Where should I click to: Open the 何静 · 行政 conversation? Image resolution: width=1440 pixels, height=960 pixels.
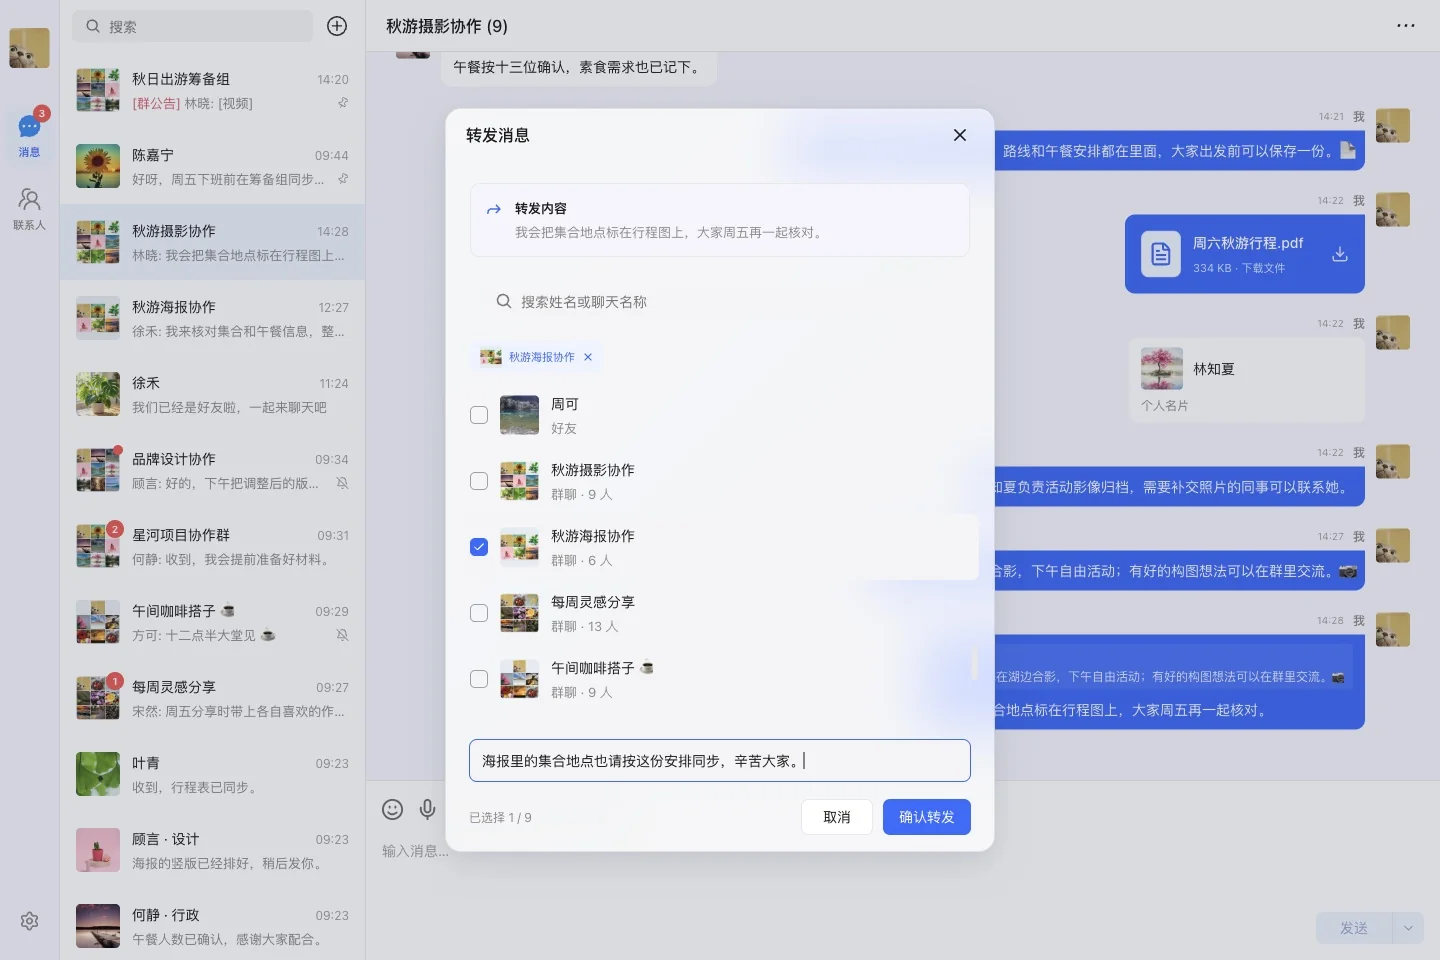coord(212,926)
